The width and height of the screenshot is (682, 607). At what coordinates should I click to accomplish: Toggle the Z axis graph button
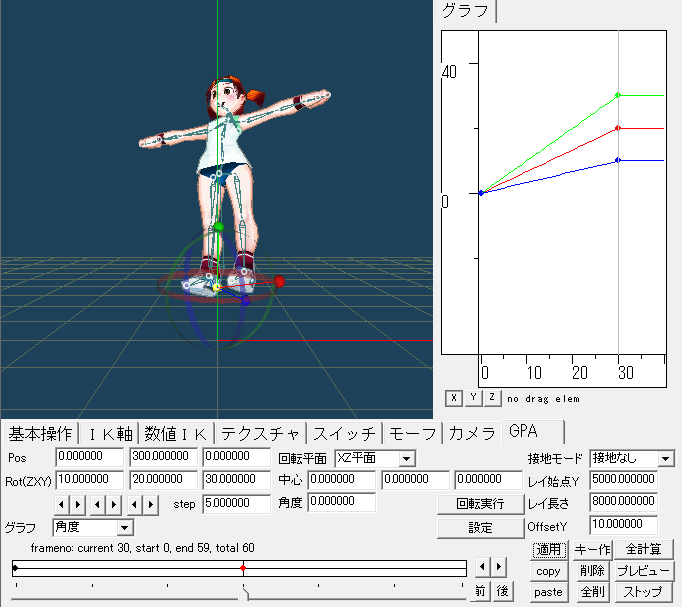(x=492, y=397)
